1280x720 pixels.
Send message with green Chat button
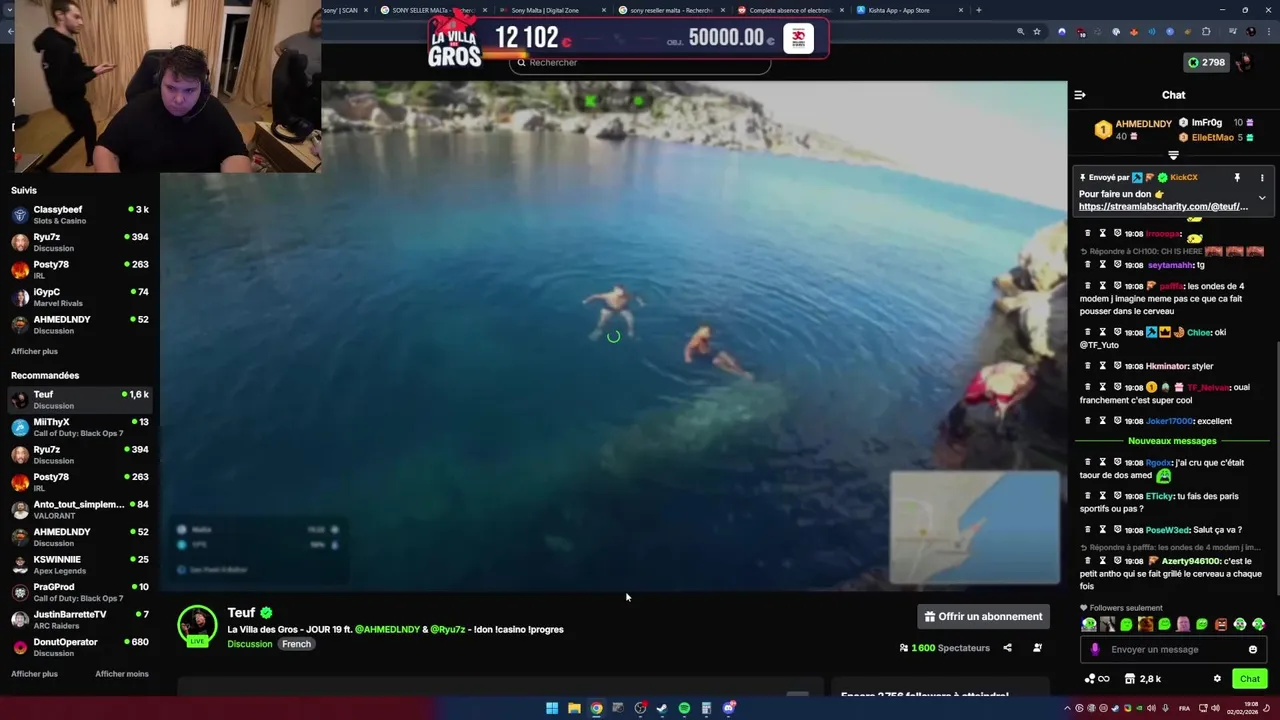[1250, 678]
